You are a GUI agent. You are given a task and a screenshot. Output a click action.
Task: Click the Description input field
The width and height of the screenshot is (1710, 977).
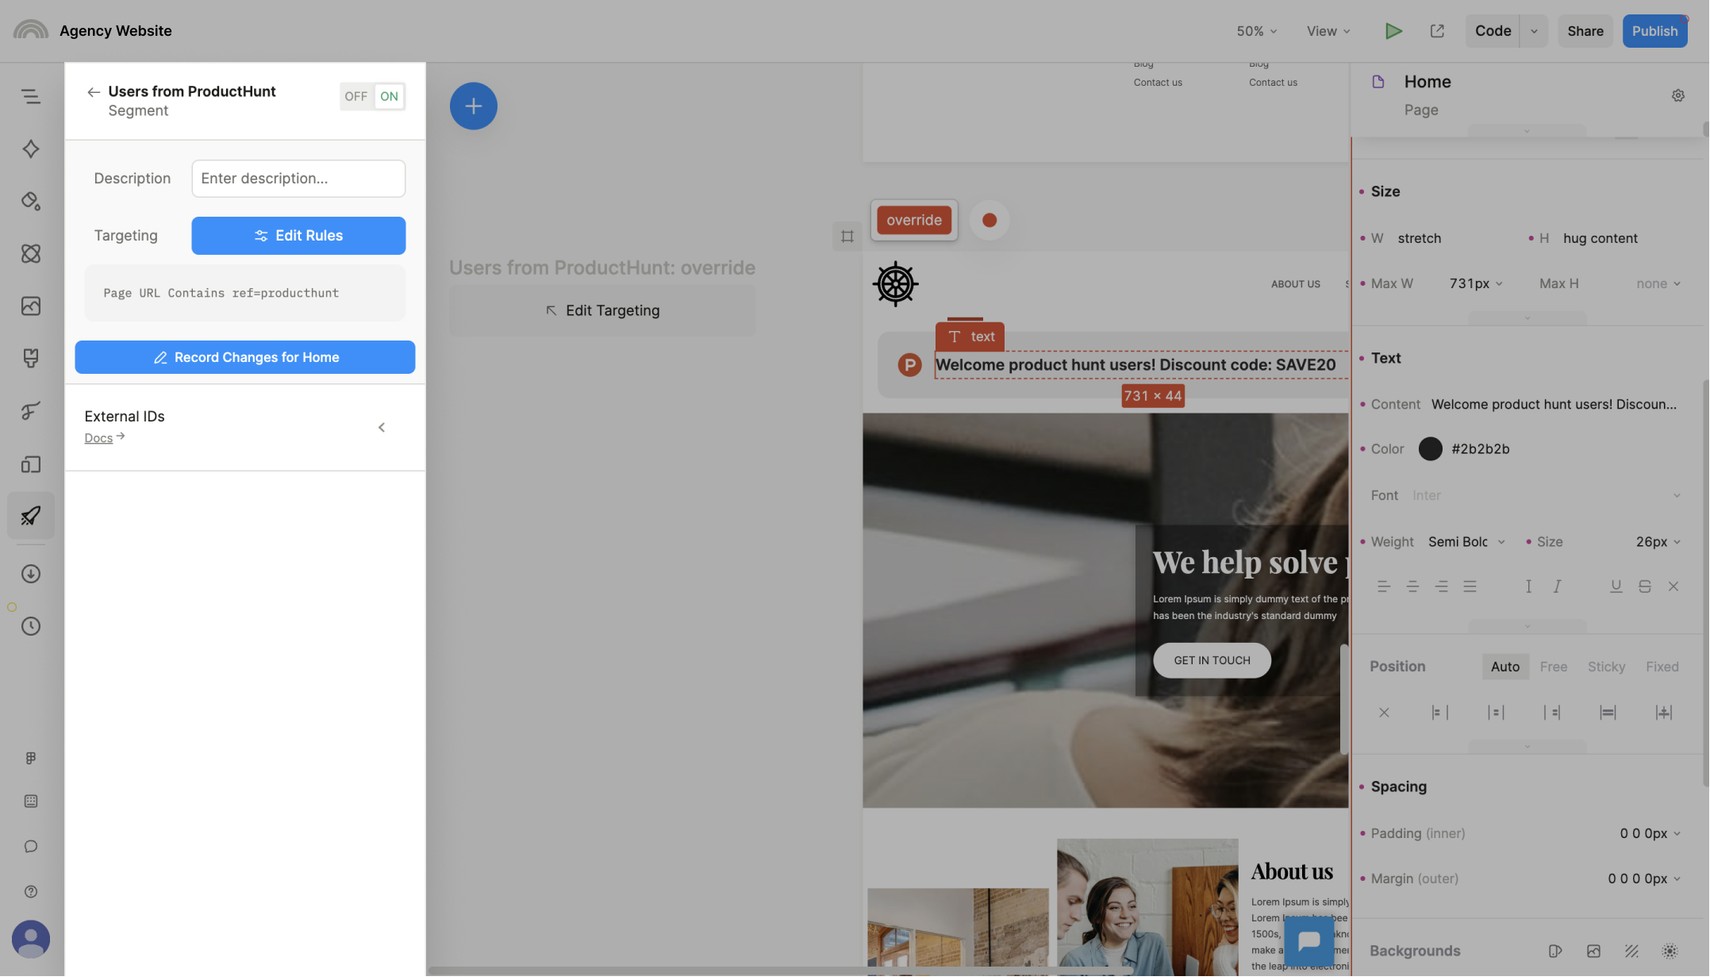(x=298, y=179)
